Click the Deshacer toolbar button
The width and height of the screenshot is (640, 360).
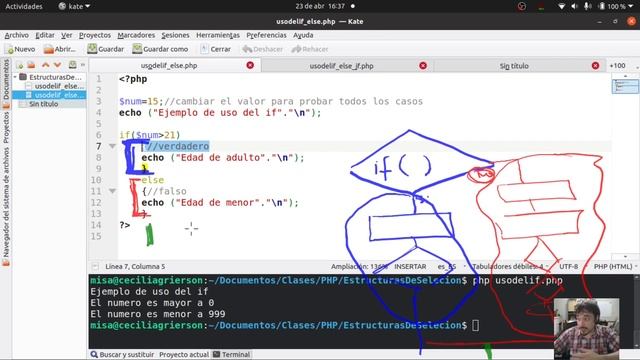click(x=262, y=49)
